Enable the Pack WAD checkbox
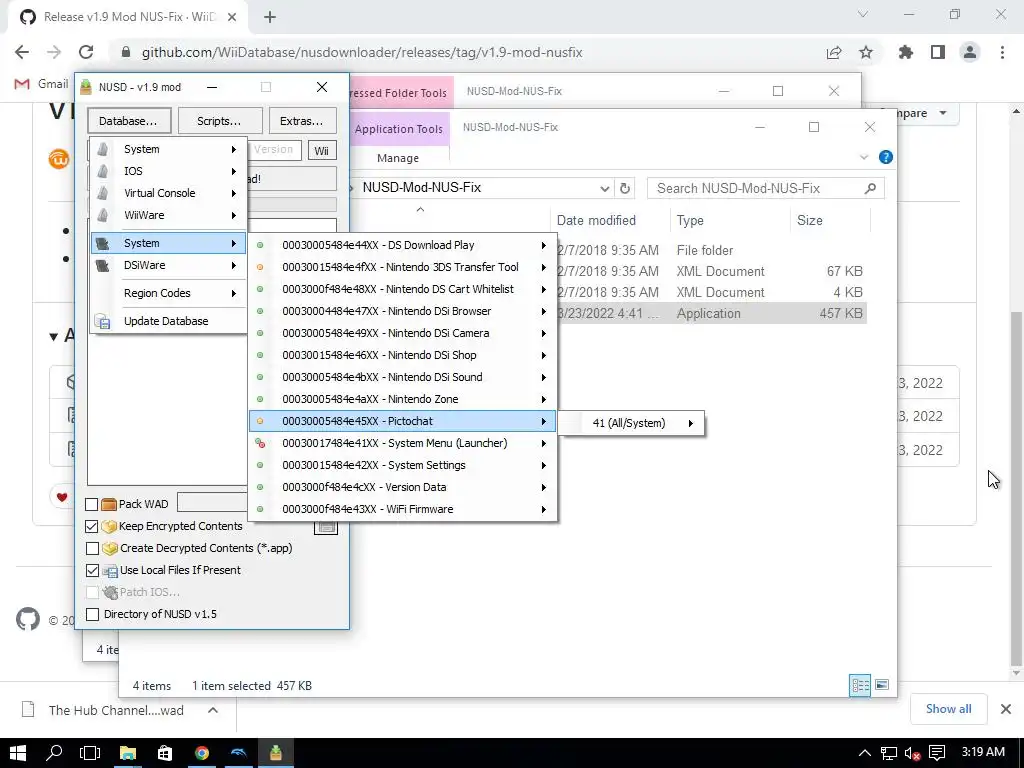 click(92, 504)
